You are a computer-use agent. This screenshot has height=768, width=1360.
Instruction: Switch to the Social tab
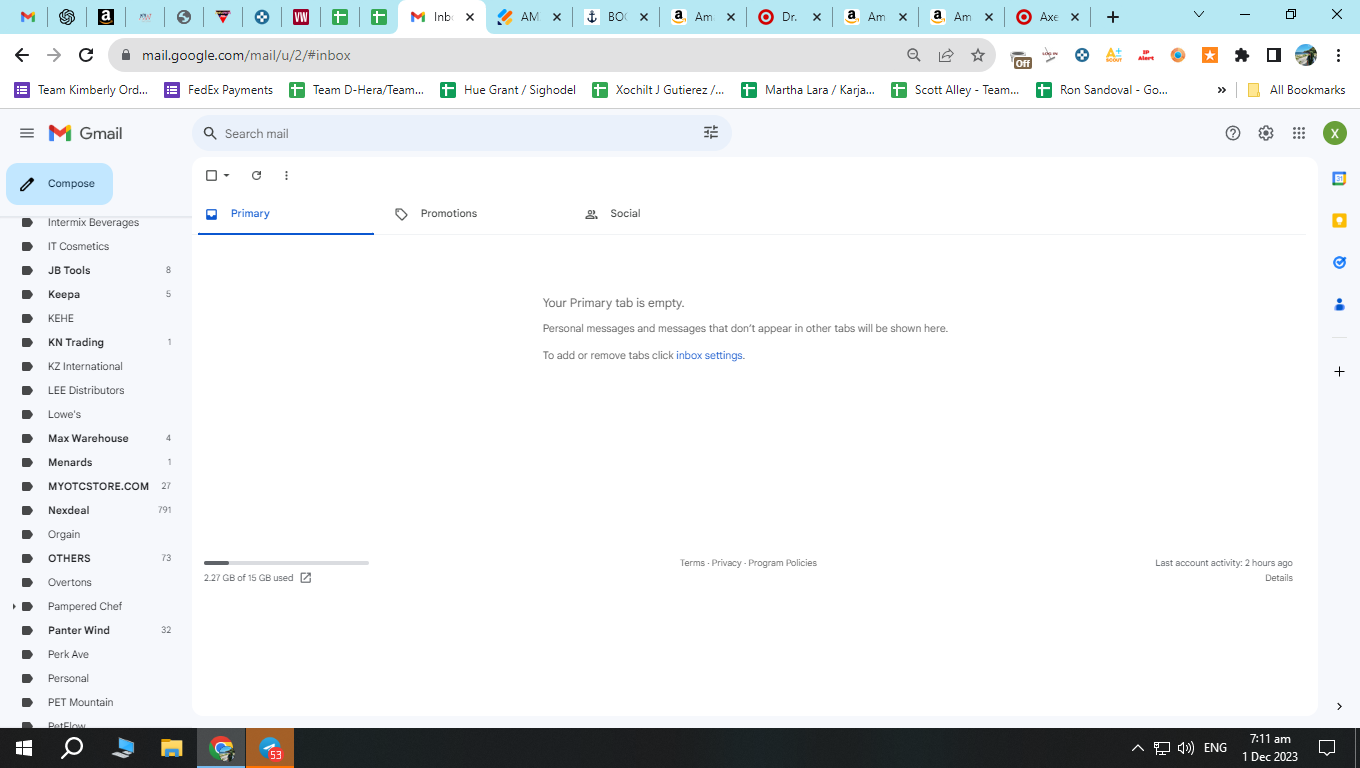(x=666, y=214)
